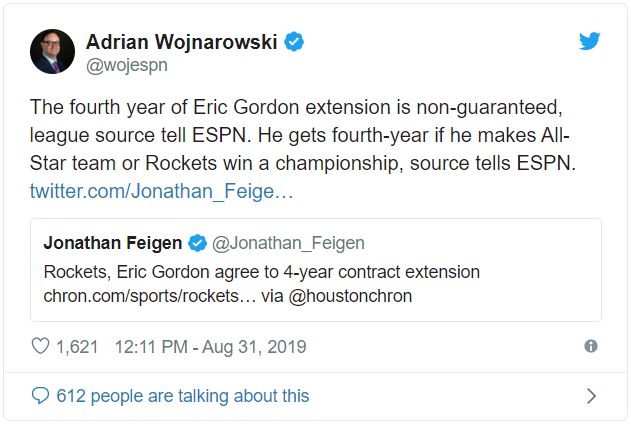The height and width of the screenshot is (428, 633).
Task: Click the Twitter Ads info icon
Action: point(590,347)
